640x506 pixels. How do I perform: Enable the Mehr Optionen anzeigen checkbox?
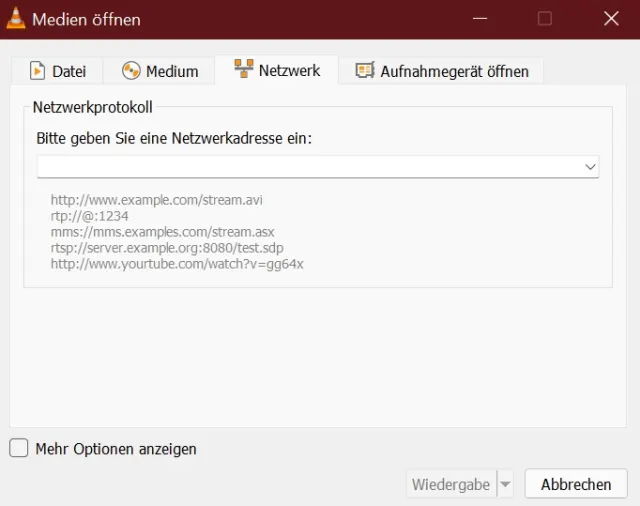(x=19, y=449)
